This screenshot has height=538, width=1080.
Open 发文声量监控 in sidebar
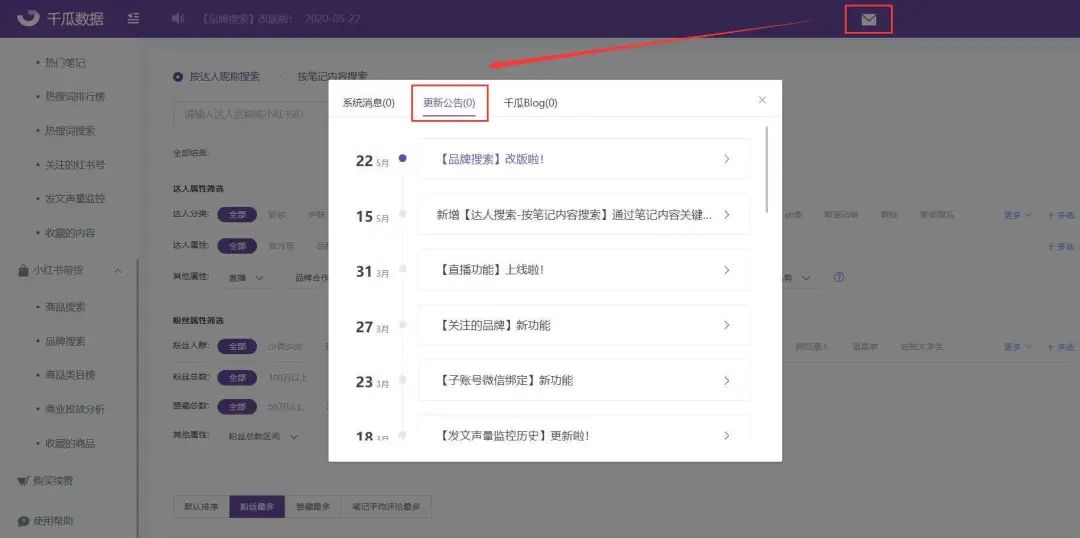75,198
